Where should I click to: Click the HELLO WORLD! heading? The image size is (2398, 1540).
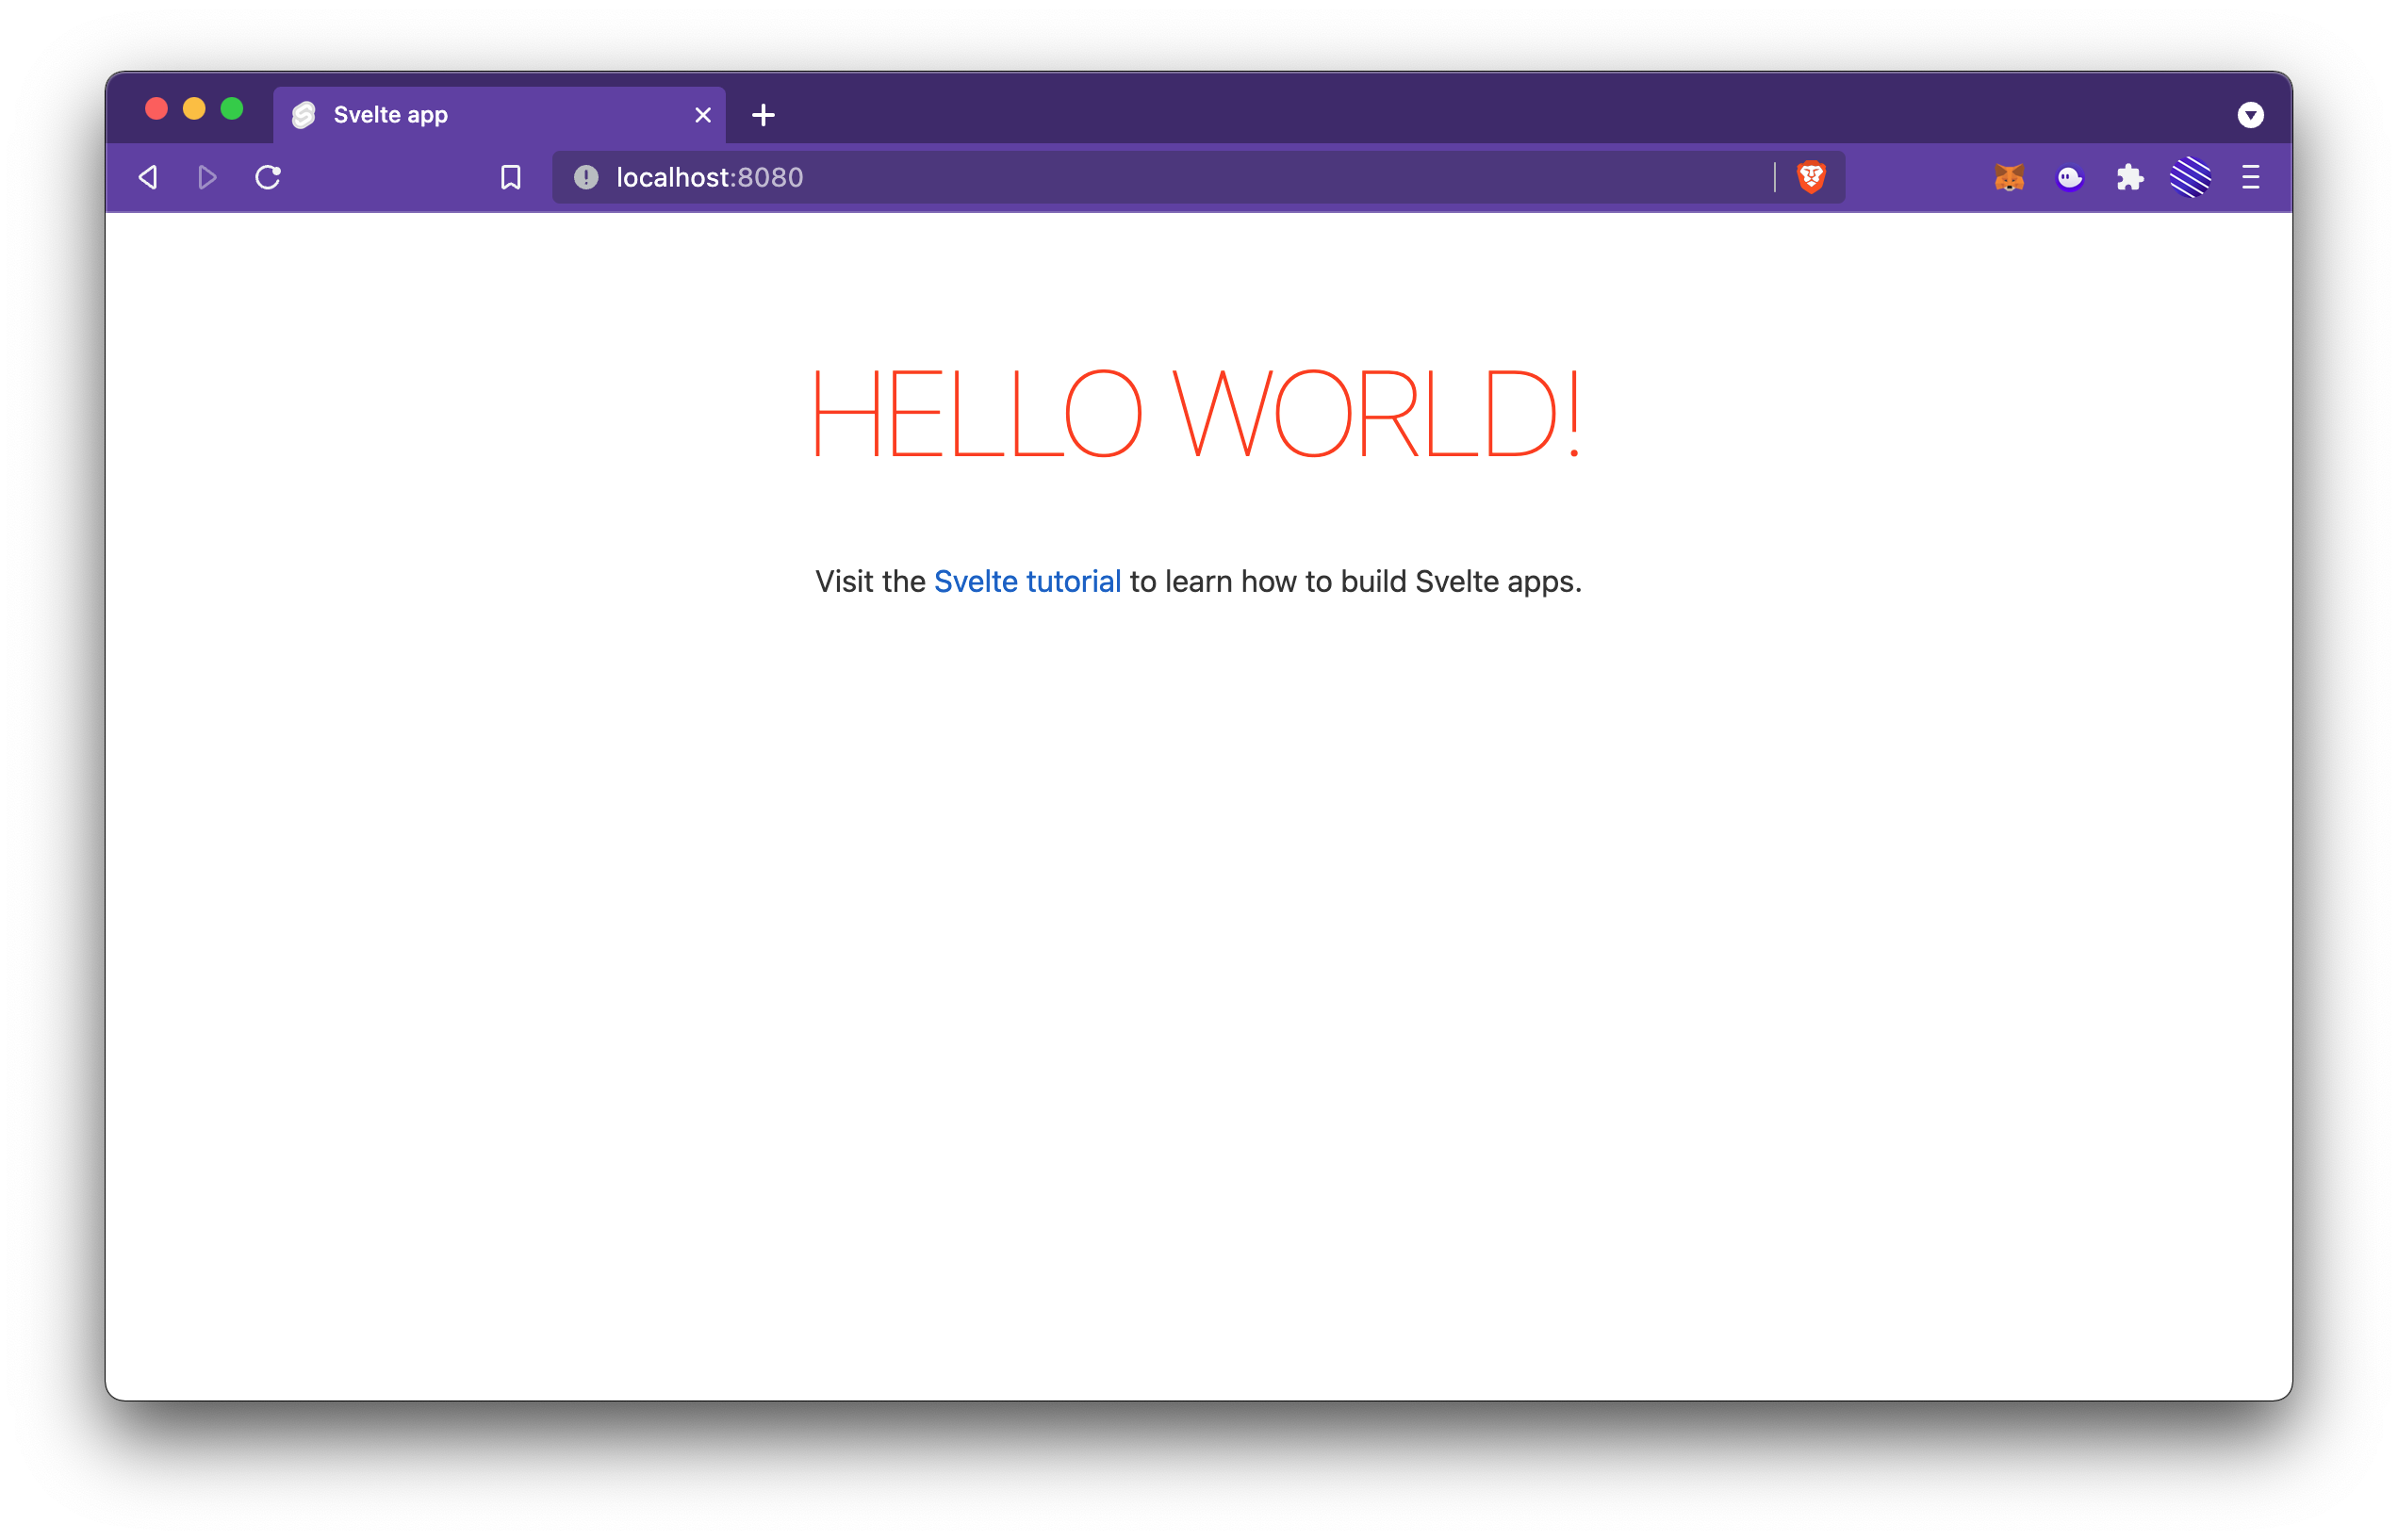1197,414
